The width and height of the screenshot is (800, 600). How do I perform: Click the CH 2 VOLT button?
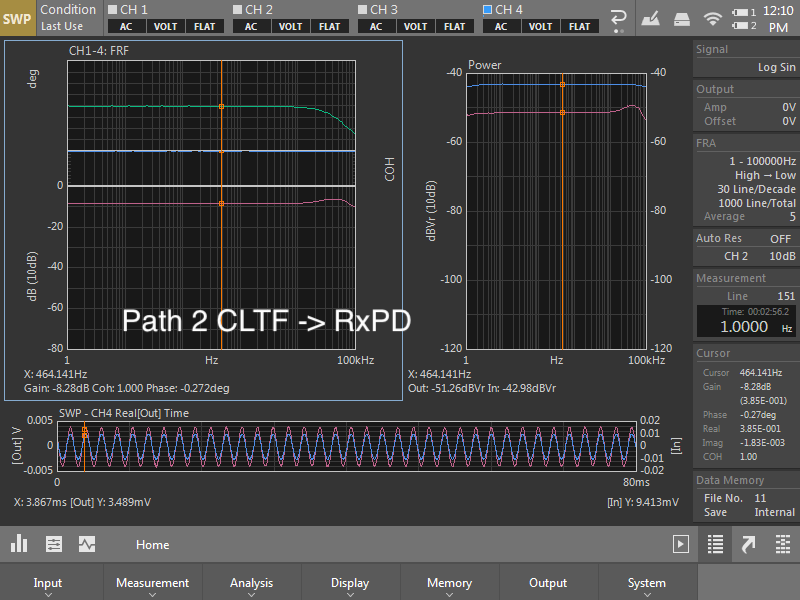click(290, 26)
